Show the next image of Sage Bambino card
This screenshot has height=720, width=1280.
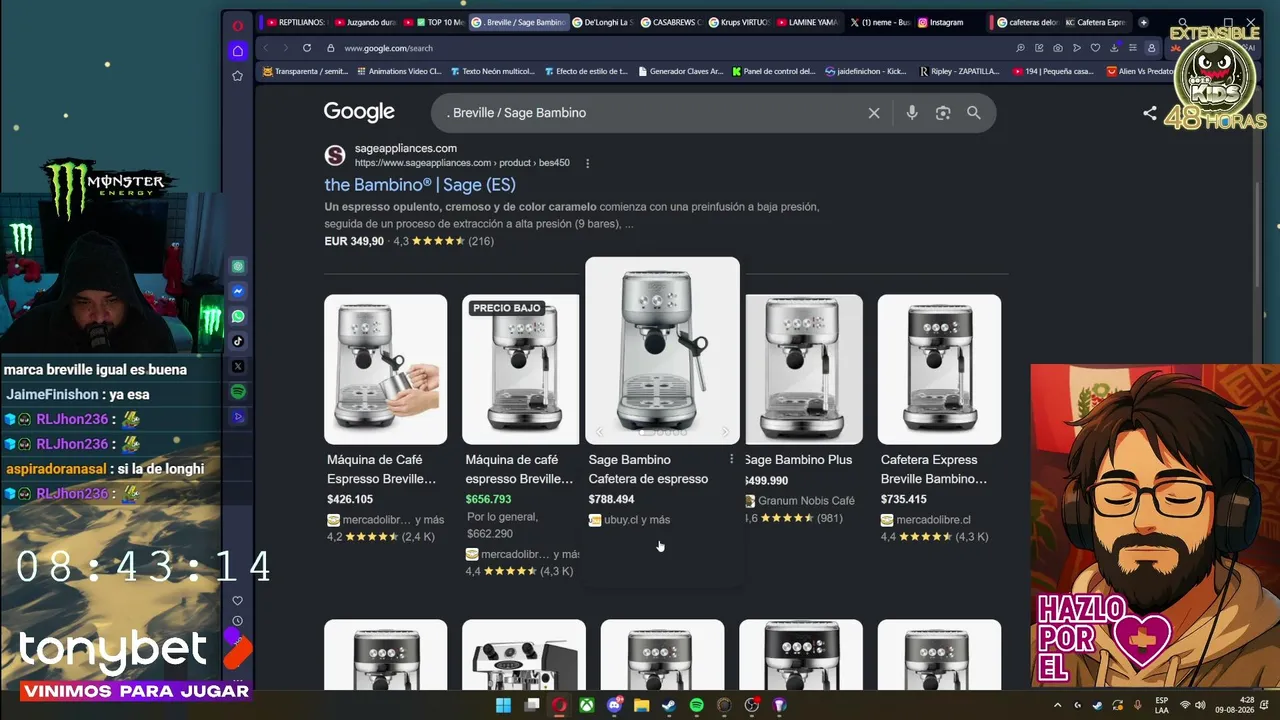tap(725, 432)
